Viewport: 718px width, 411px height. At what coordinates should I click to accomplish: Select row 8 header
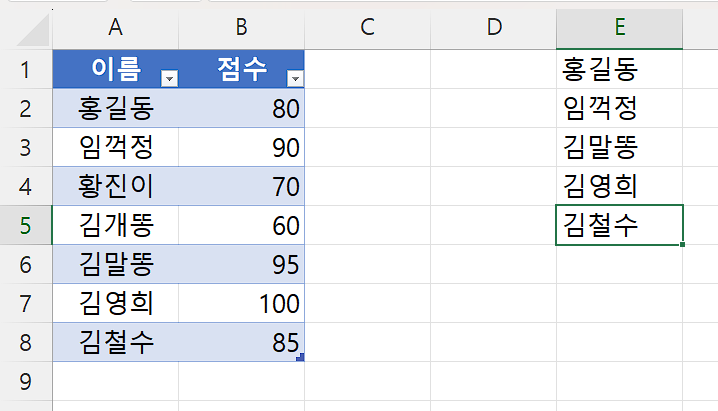(26, 342)
